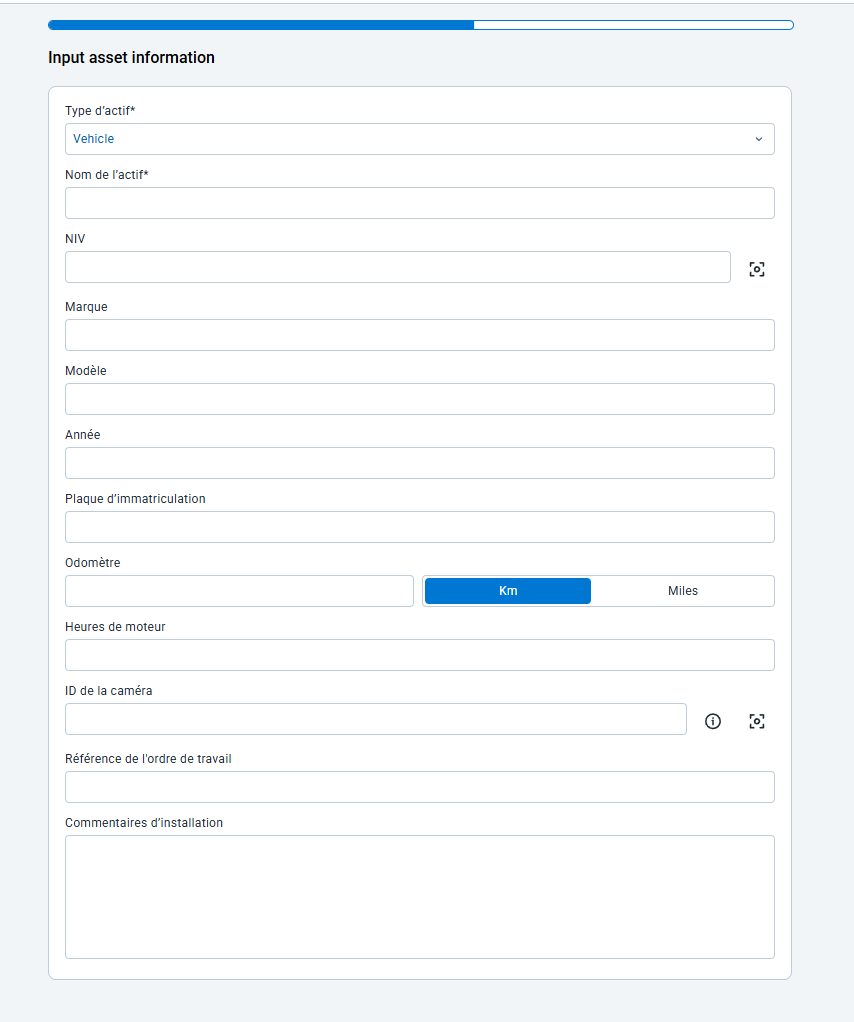
Task: Focus the NIV text field
Action: [x=397, y=267]
